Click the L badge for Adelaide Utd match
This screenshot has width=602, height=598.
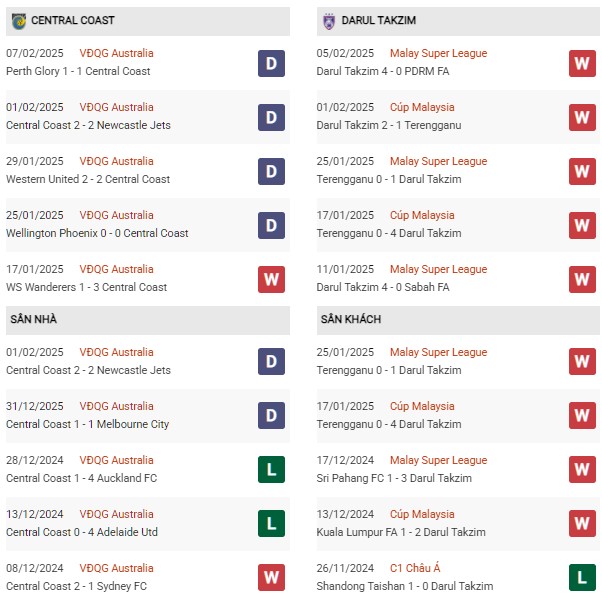[271, 524]
